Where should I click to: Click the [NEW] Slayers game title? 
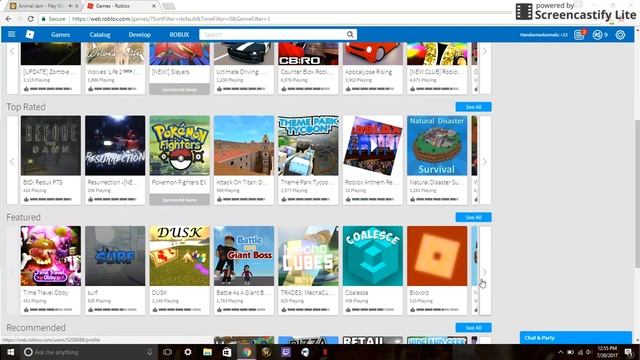click(x=171, y=72)
